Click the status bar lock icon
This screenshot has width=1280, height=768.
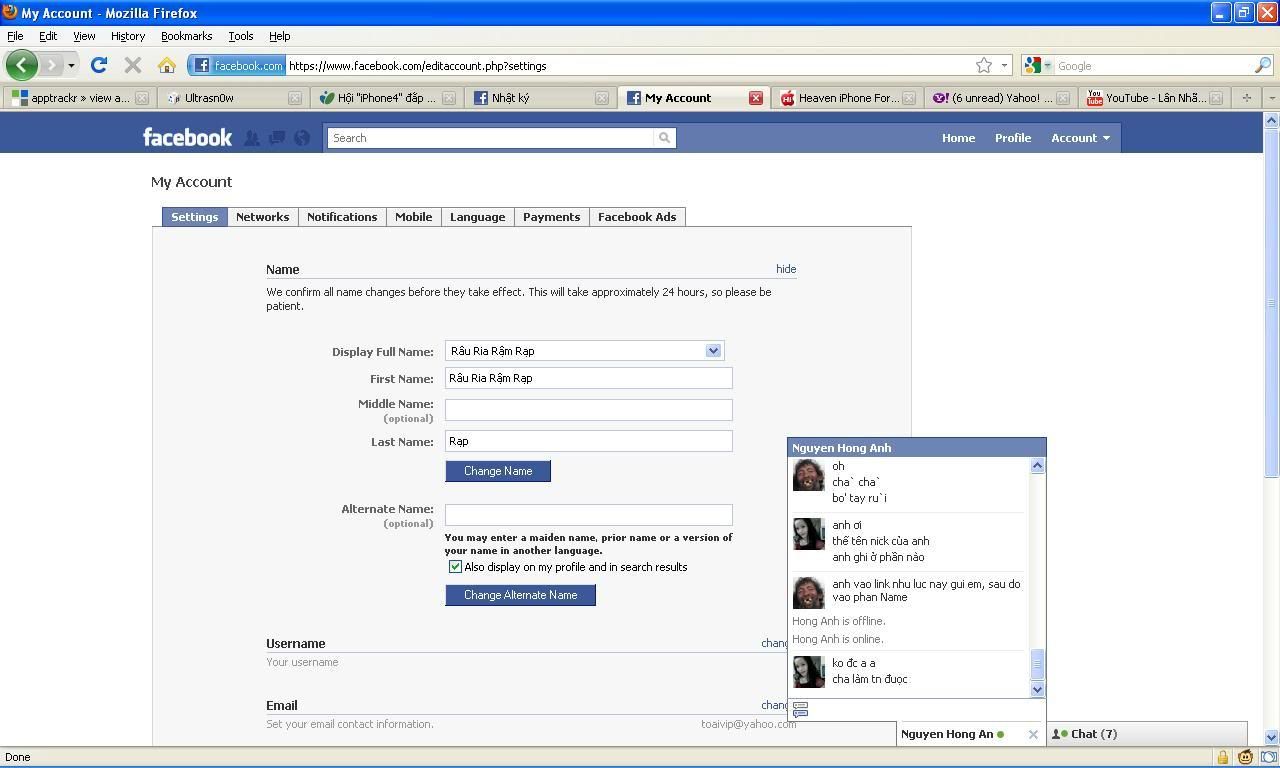click(x=1223, y=757)
